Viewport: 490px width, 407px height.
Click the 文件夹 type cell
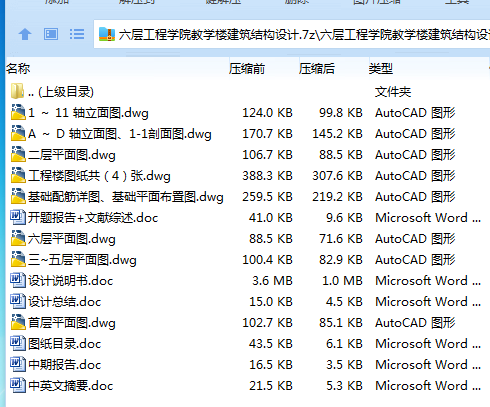coord(393,92)
